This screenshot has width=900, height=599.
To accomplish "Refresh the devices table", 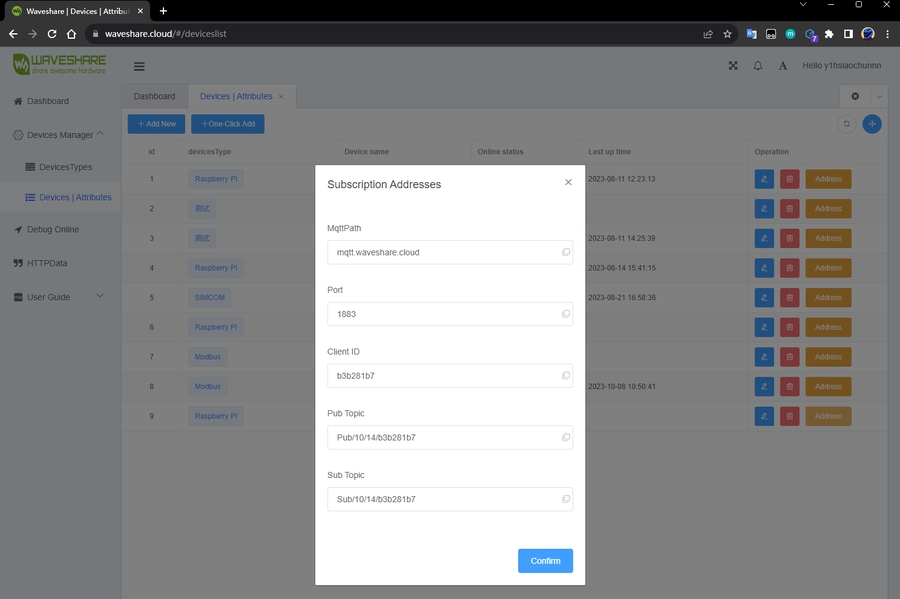I will coord(846,124).
